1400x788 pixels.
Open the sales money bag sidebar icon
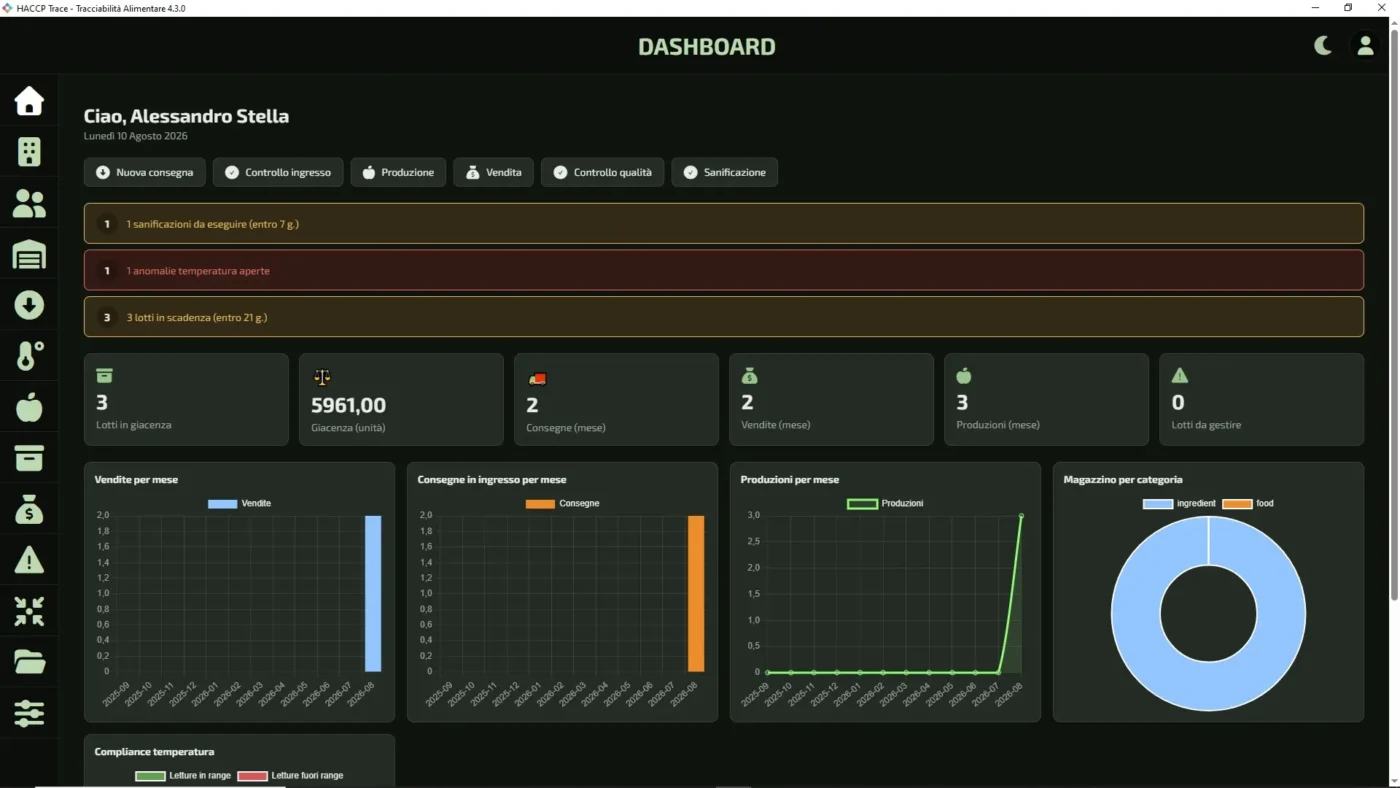tap(29, 509)
